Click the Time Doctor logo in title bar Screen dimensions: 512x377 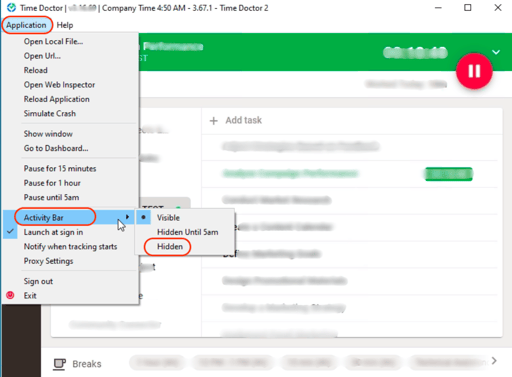pos(11,8)
